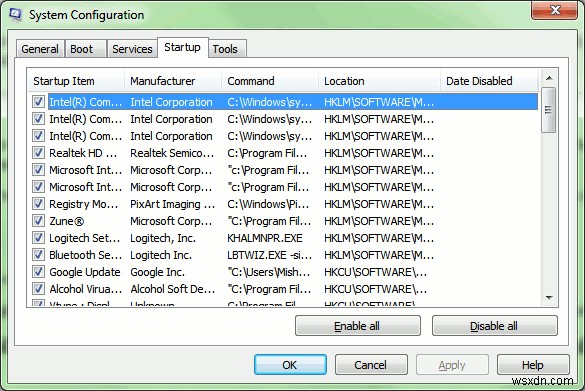Click the Zune® item name
Screen dimensions: 585x391
pos(67,221)
